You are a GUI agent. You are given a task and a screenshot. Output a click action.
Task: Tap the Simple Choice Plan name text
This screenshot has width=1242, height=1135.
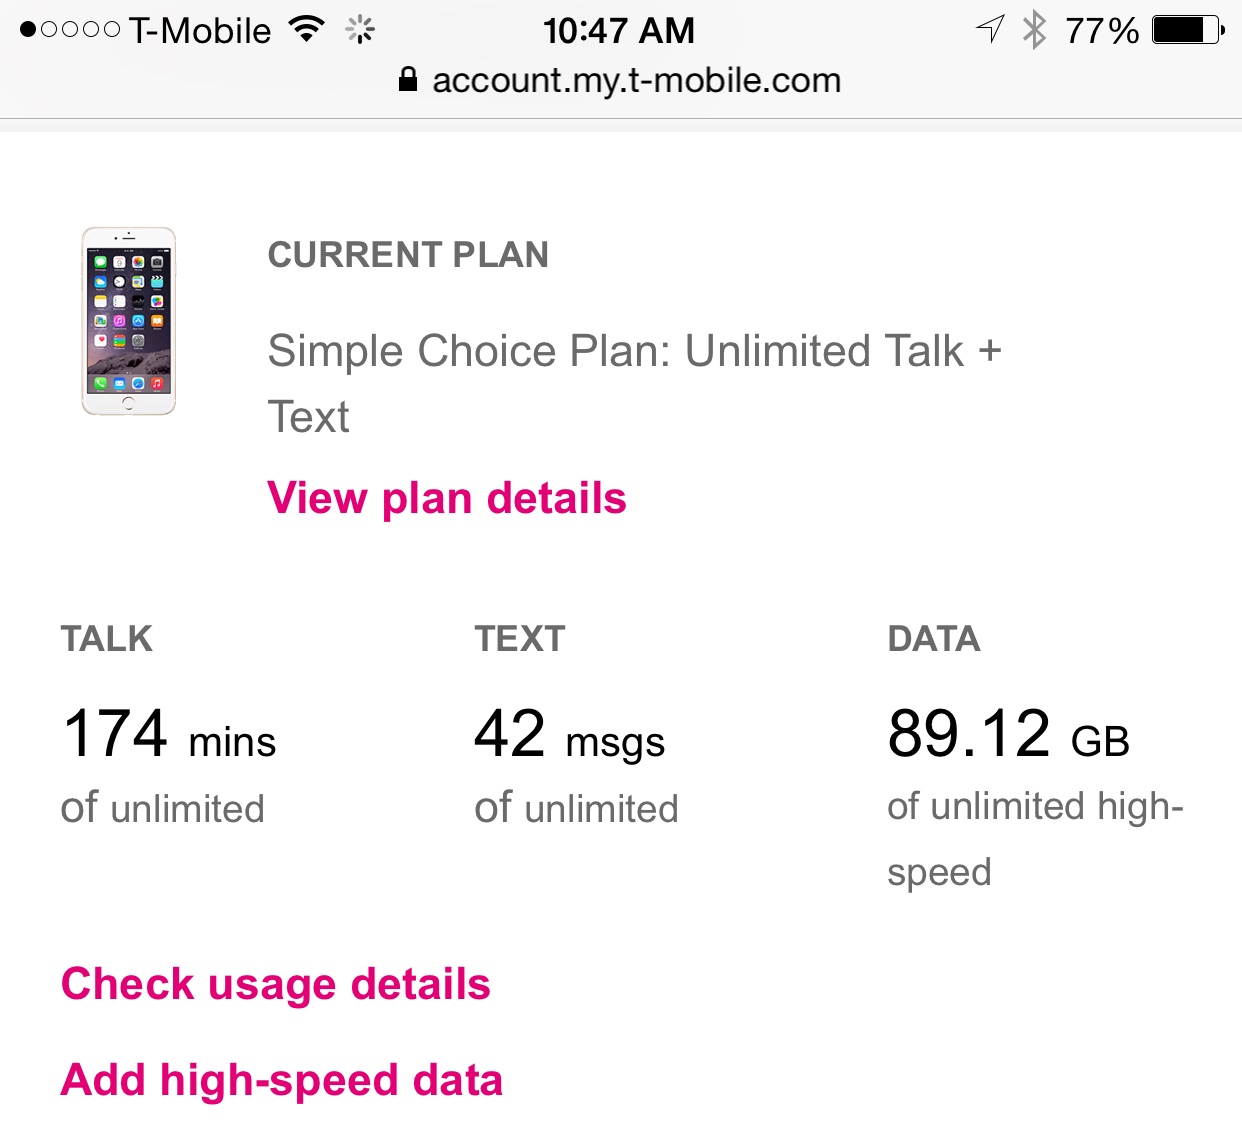pyautogui.click(x=634, y=383)
